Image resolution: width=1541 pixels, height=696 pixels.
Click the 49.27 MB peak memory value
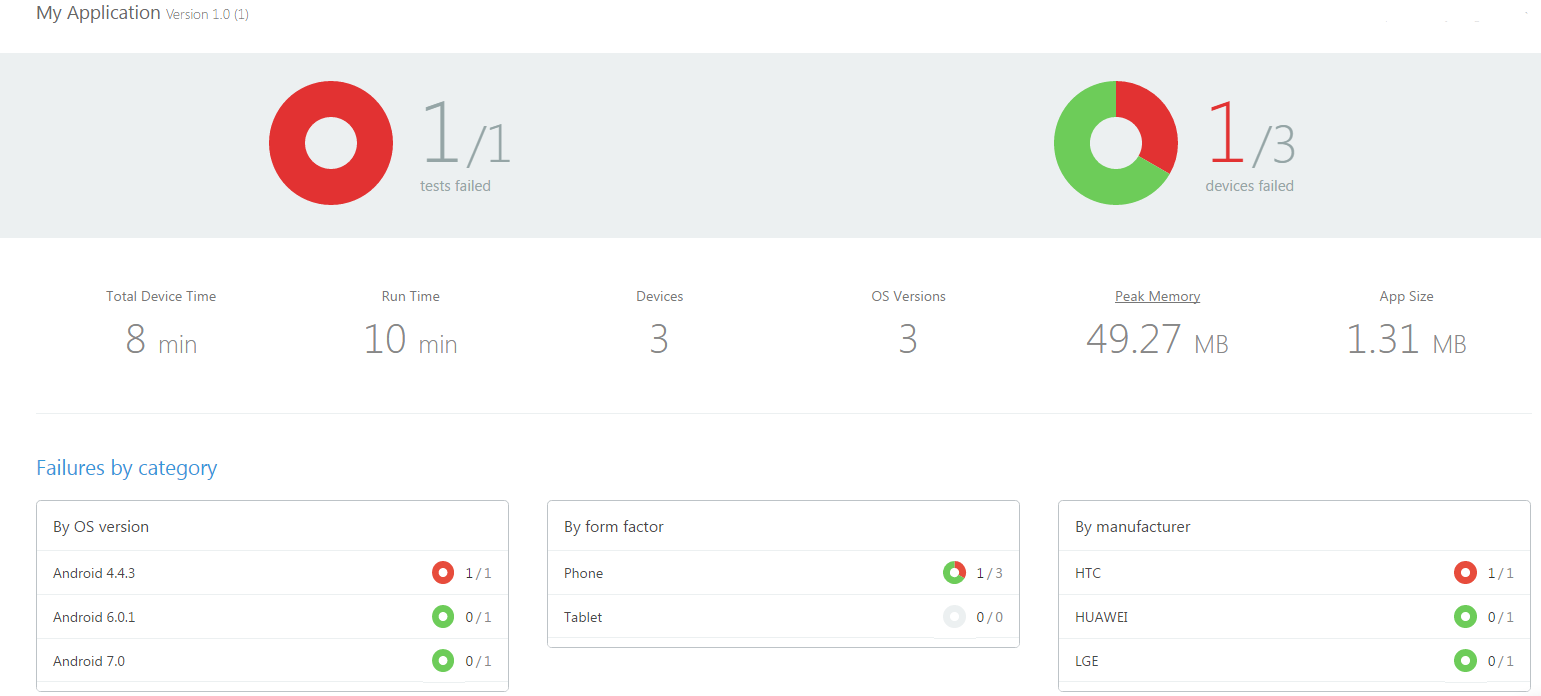click(x=1157, y=341)
